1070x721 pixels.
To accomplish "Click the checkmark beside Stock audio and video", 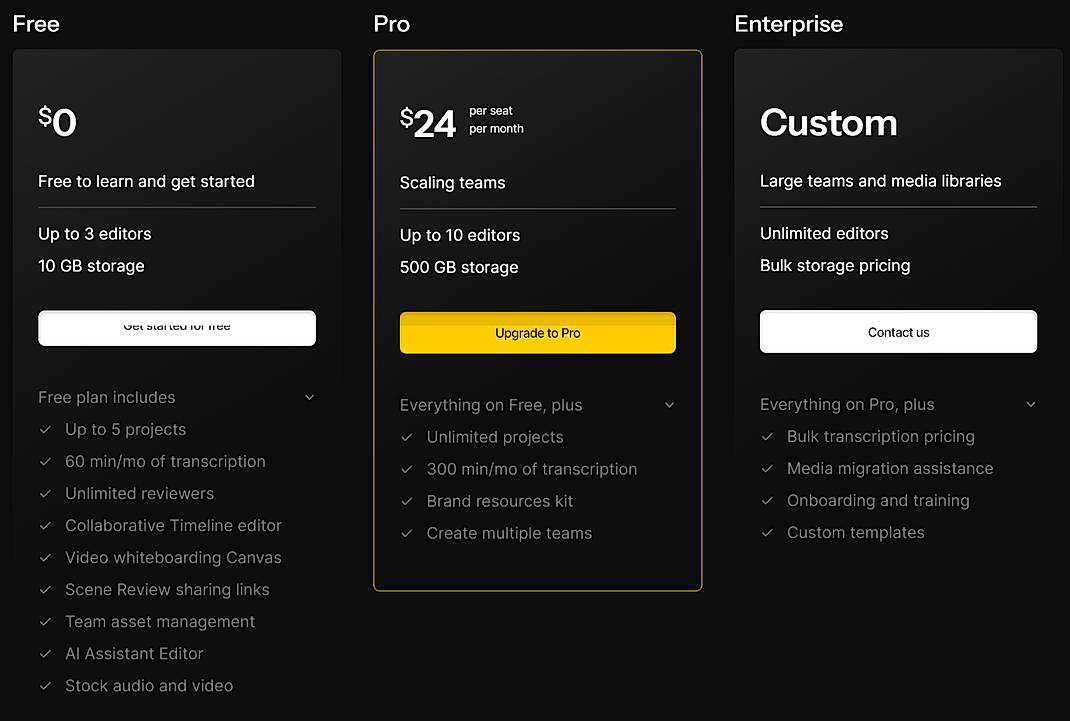I will 45,685.
